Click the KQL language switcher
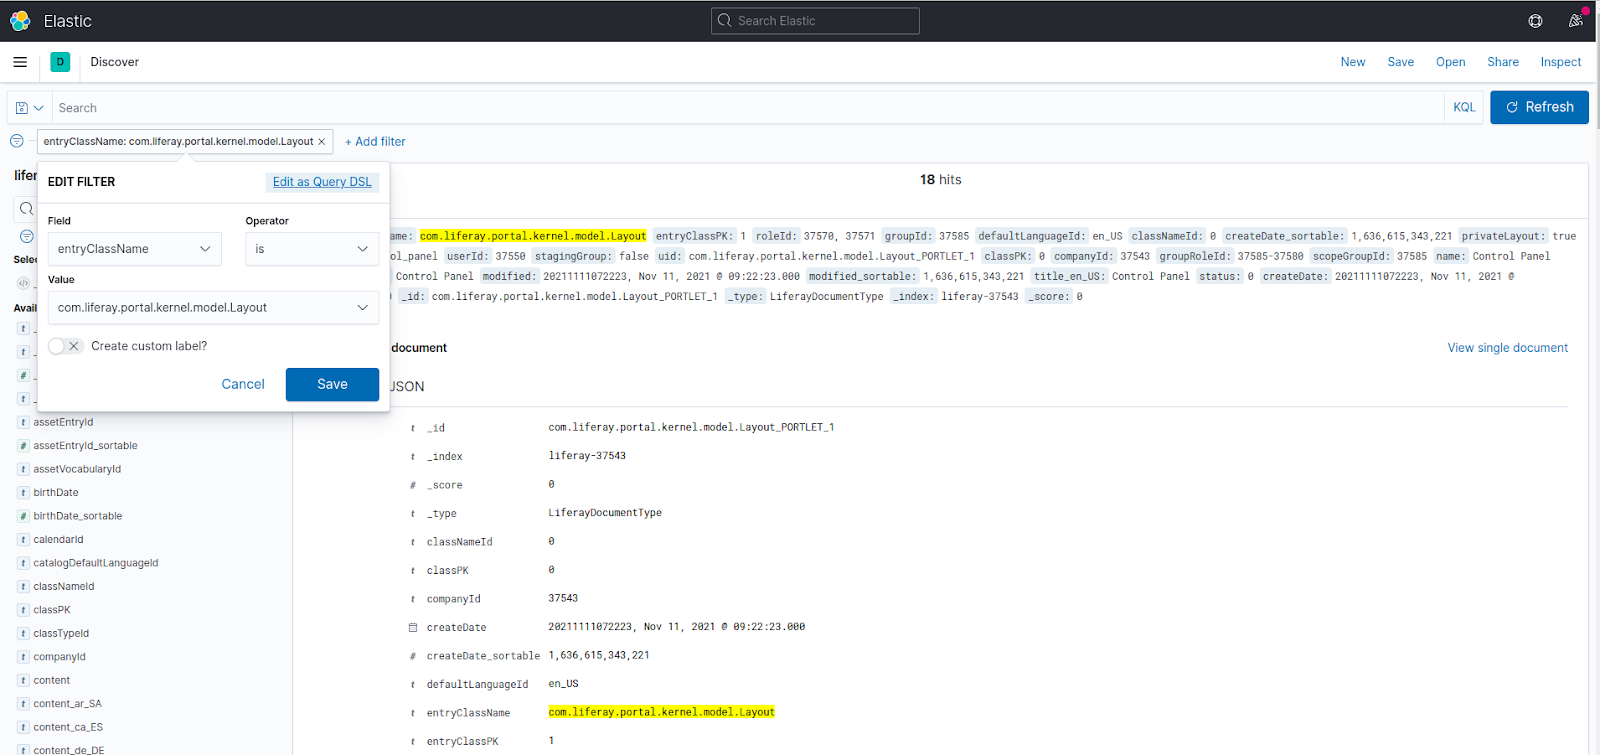Viewport: 1600px width, 755px height. (1464, 107)
